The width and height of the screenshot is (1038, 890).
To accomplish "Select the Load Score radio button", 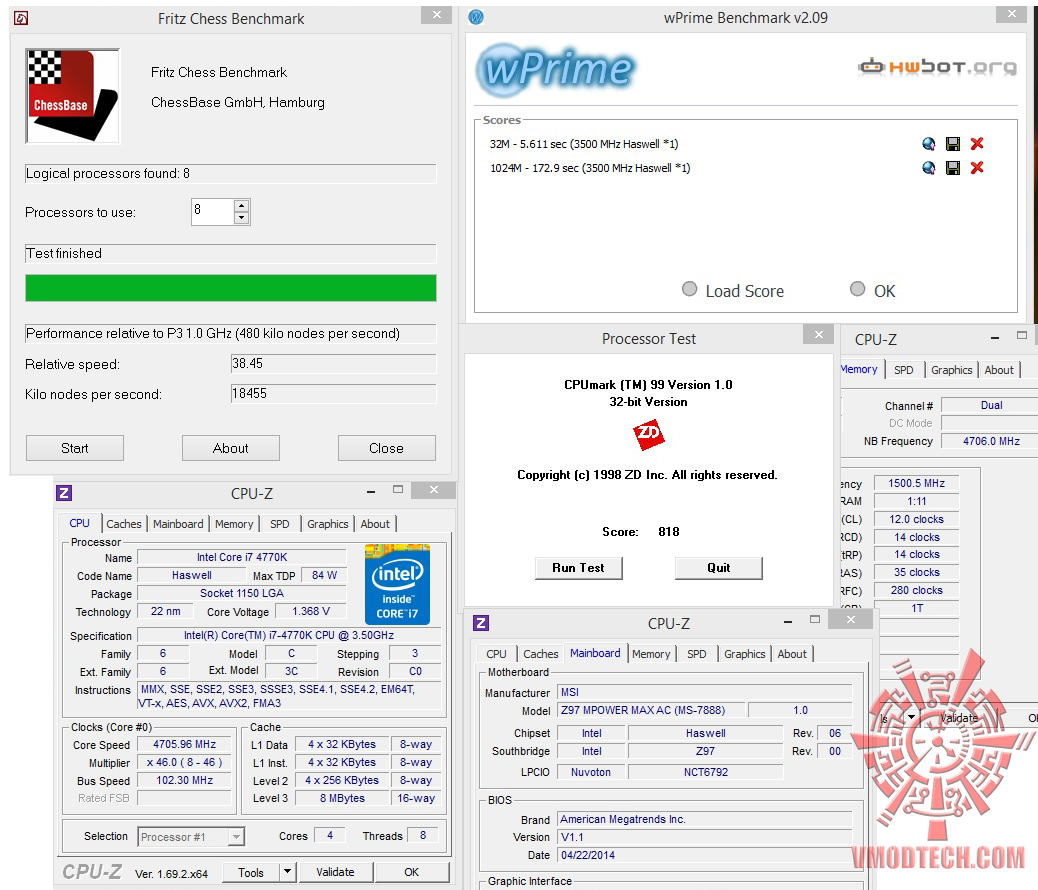I will coord(689,289).
